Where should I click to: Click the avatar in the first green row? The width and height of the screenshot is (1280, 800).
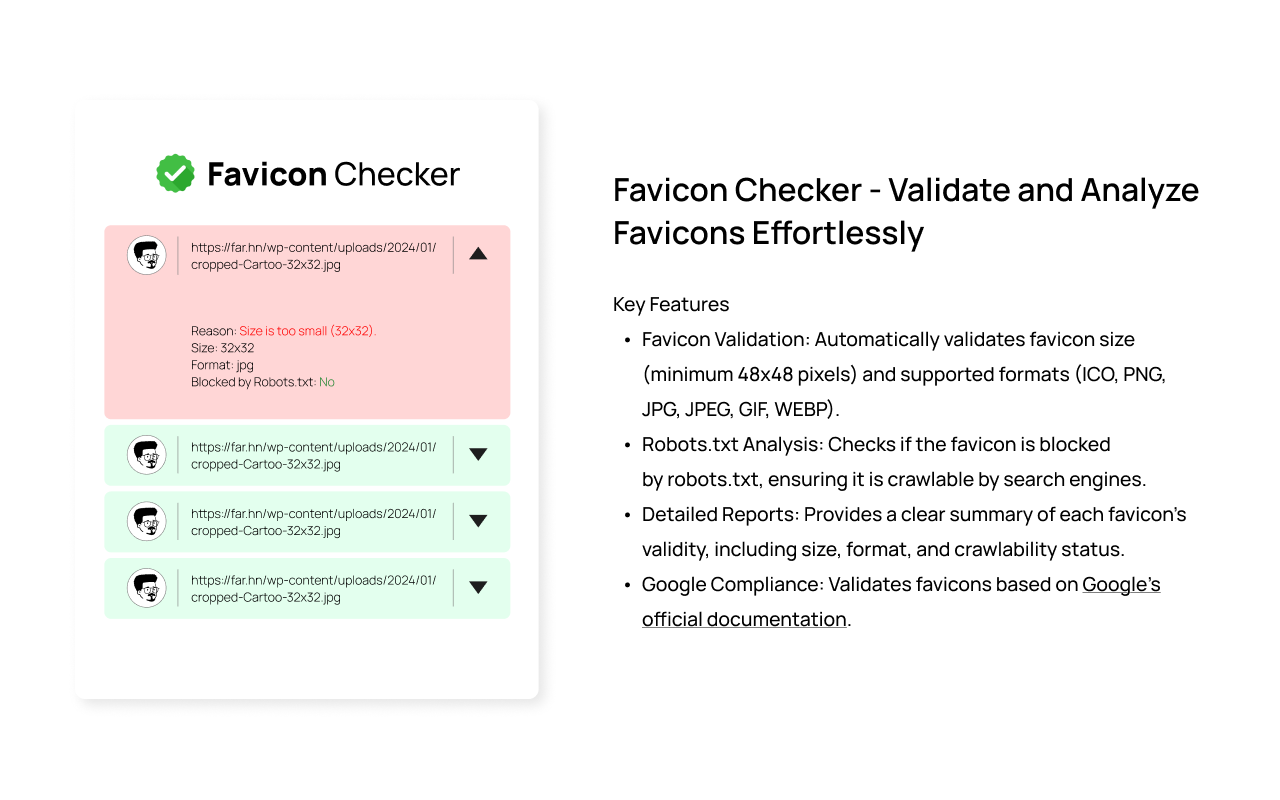coord(147,455)
